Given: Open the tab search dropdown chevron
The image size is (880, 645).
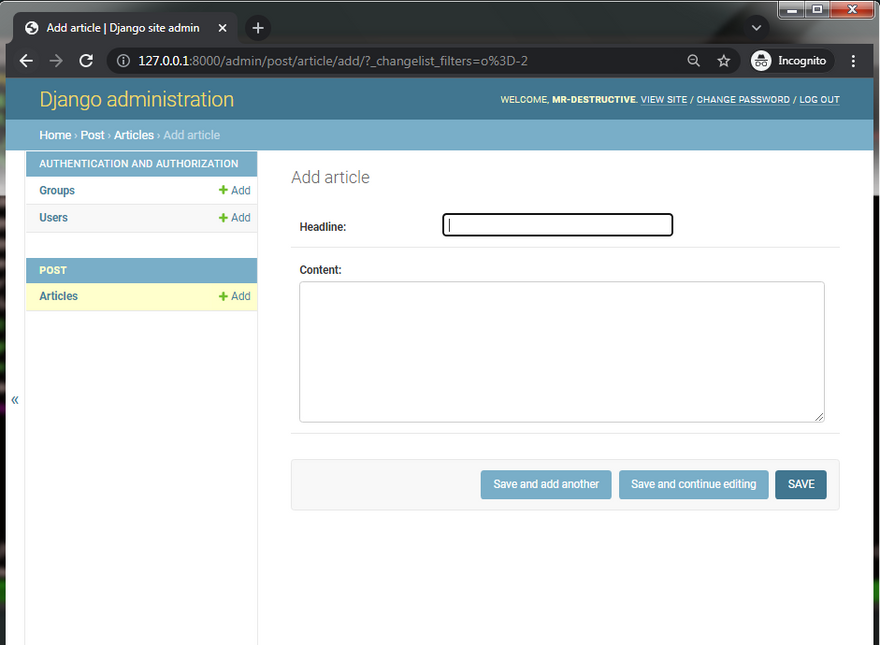Looking at the screenshot, I should tap(756, 27).
